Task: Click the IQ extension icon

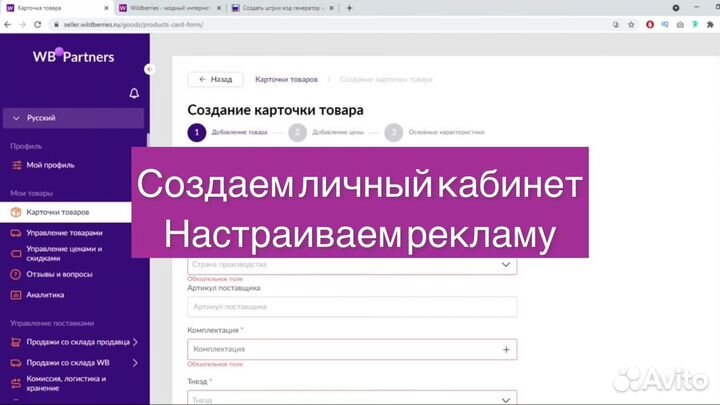Action: click(x=665, y=24)
